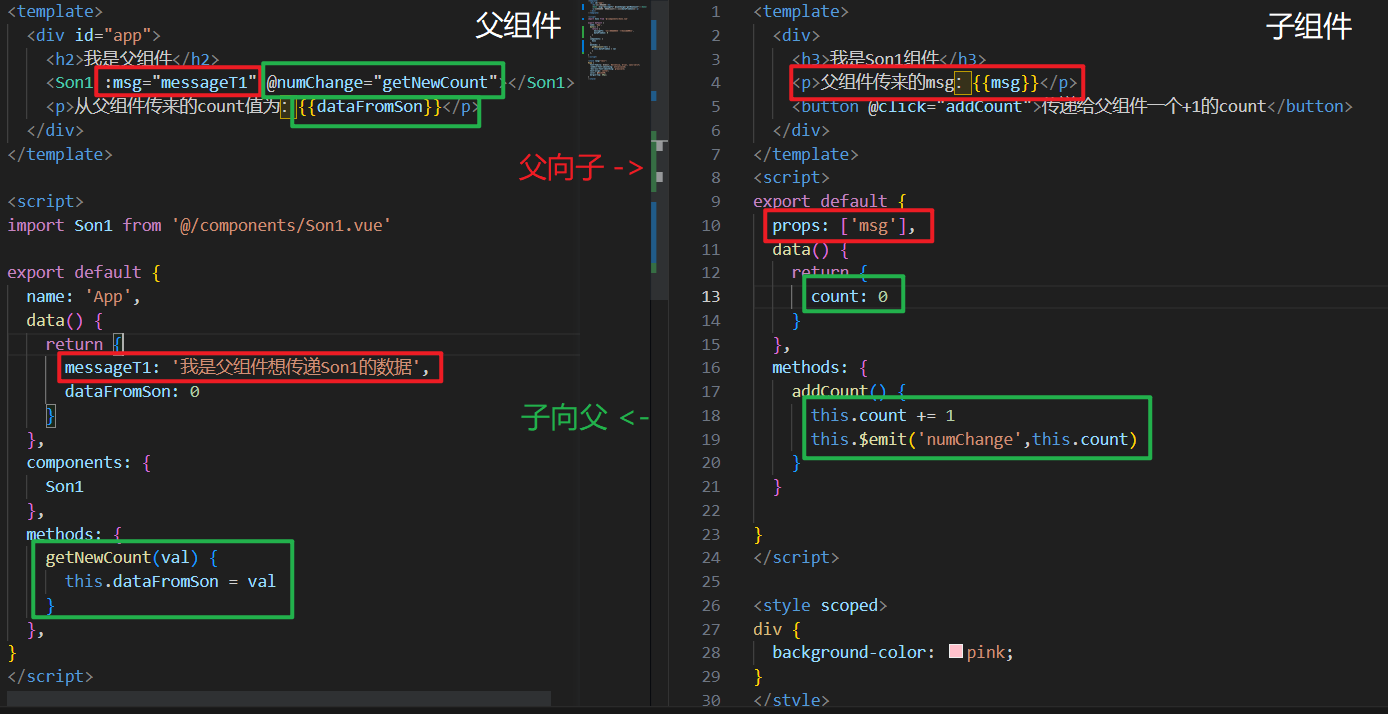Click the "name: 'App'," line
The image size is (1388, 714).
pyautogui.click(x=84, y=296)
